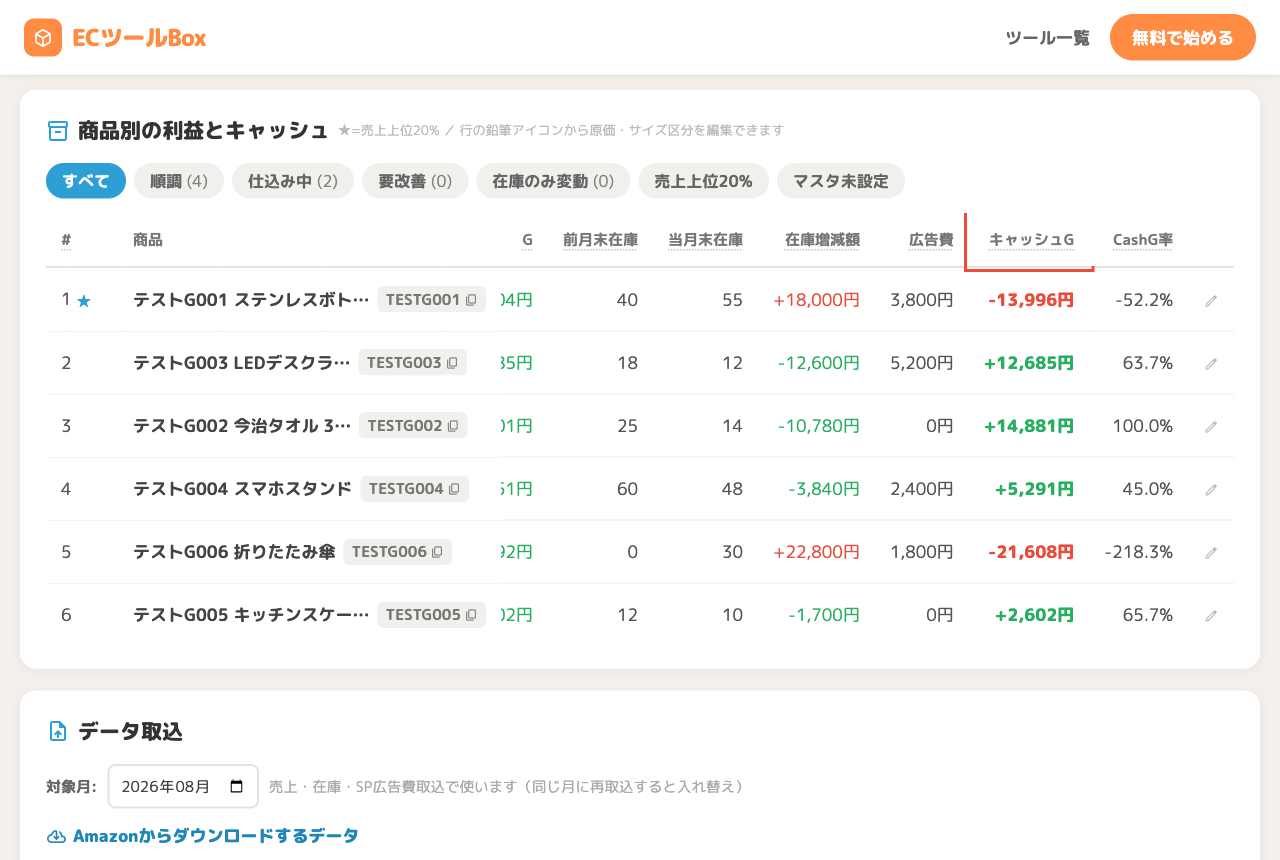Filter by 要改善 (0)
Viewport: 1280px width, 860px height.
[415, 181]
